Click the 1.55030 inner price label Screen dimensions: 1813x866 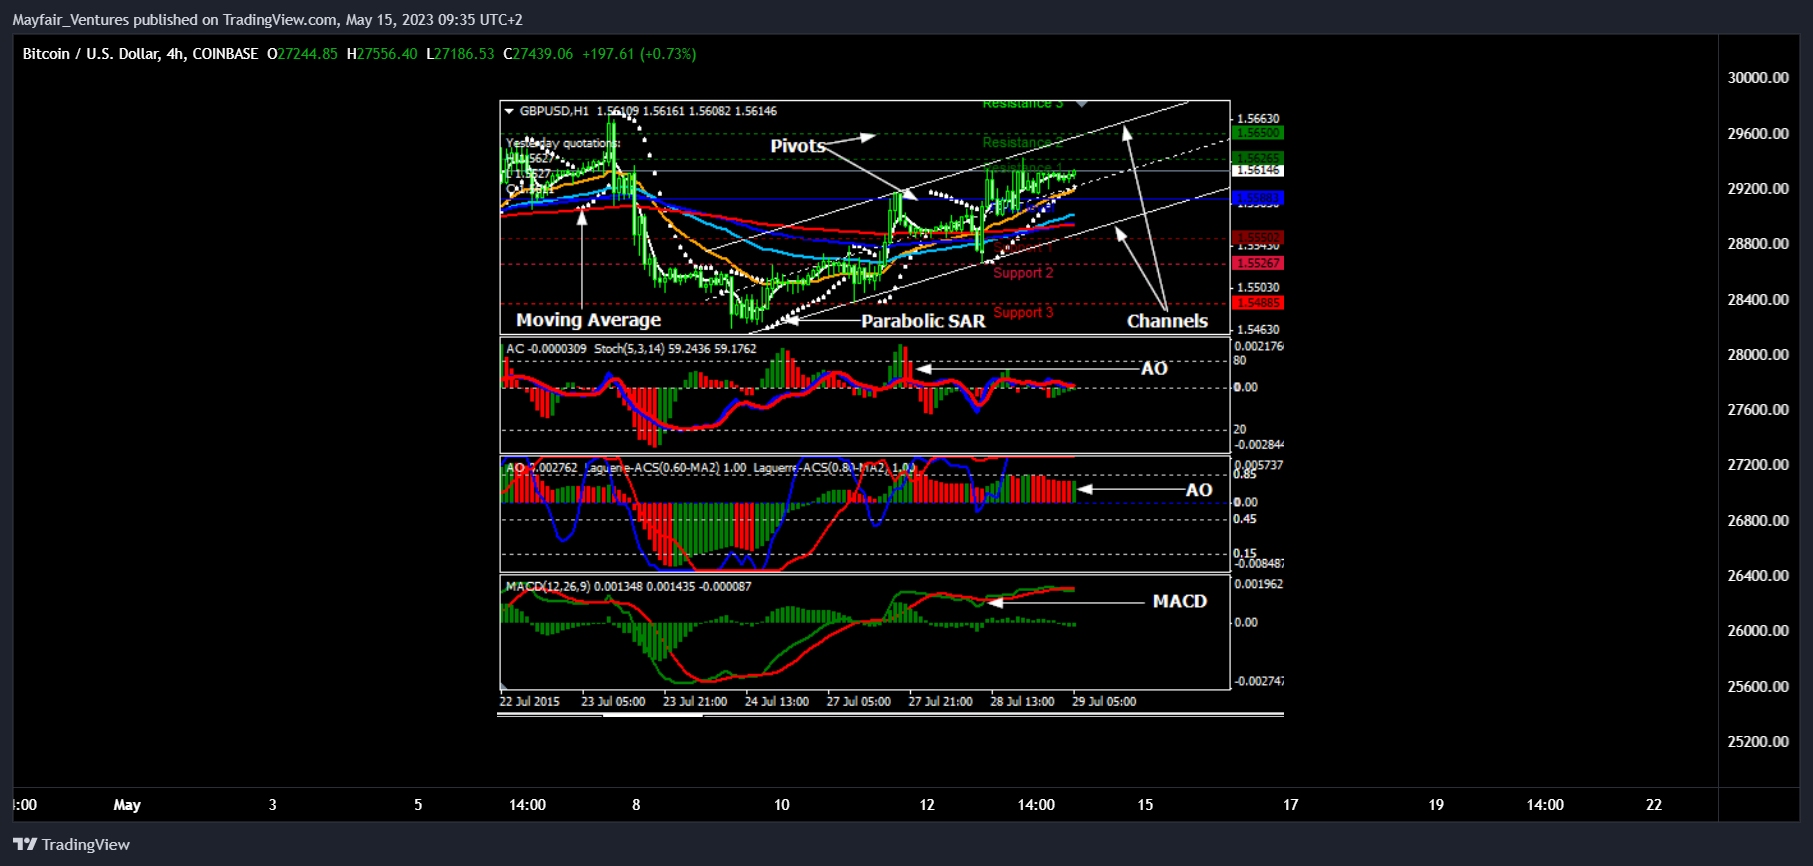[x=1259, y=288]
